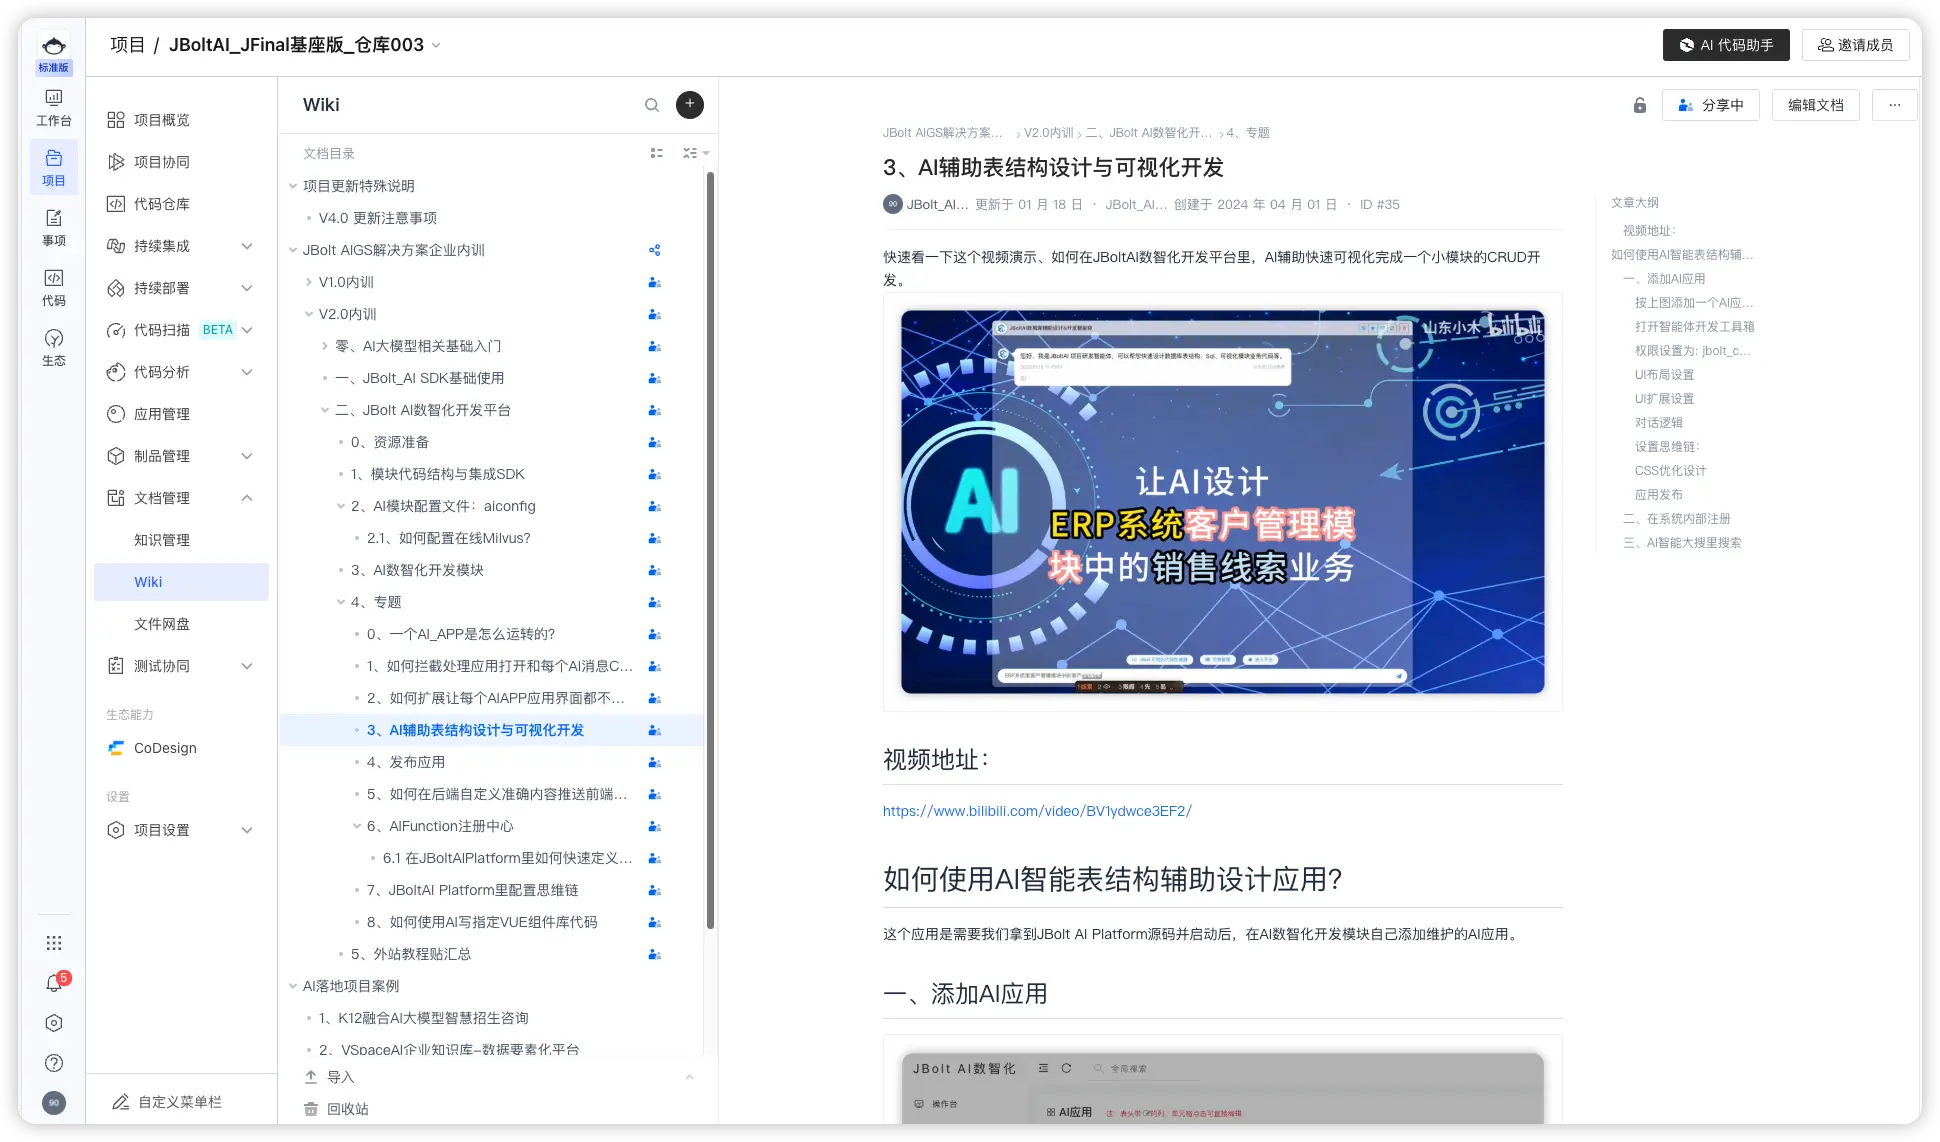
Task: Open the 代码 icon in the left rail
Action: (x=54, y=287)
